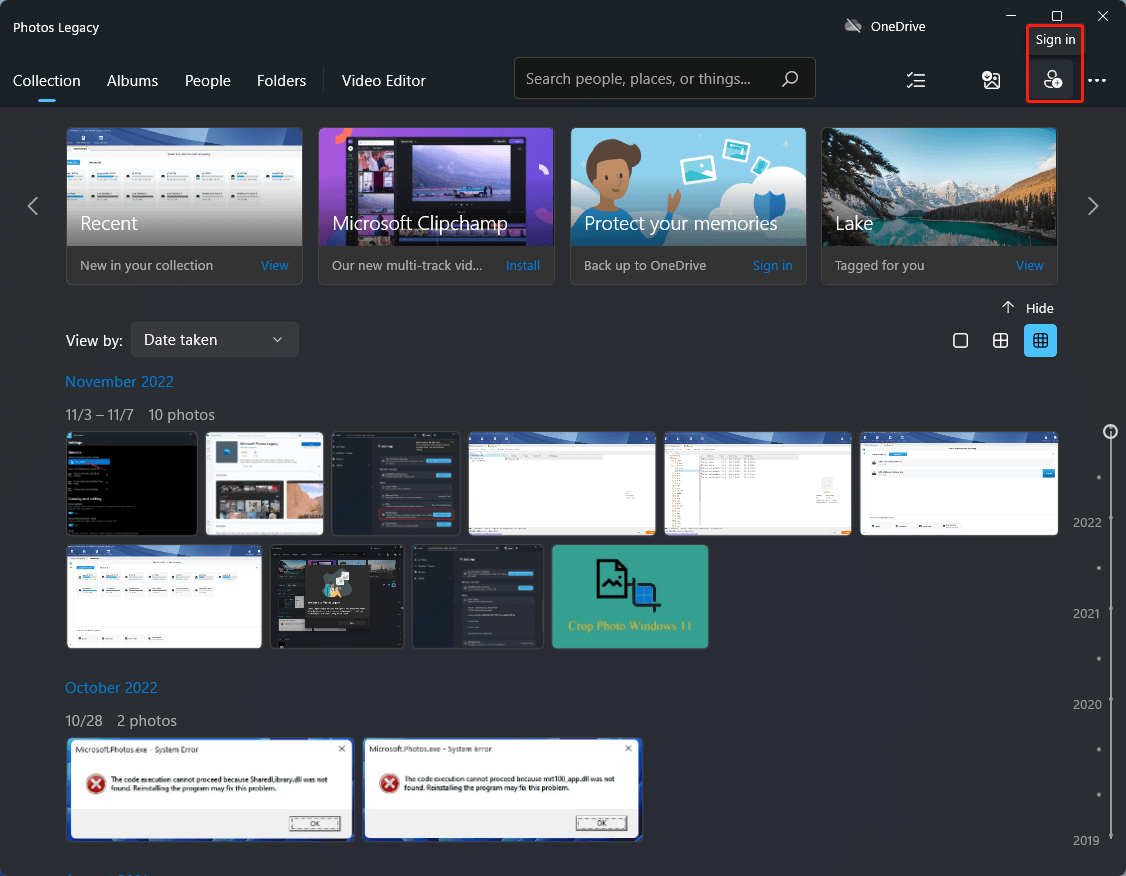Open the Video Editor tab

pyautogui.click(x=383, y=80)
